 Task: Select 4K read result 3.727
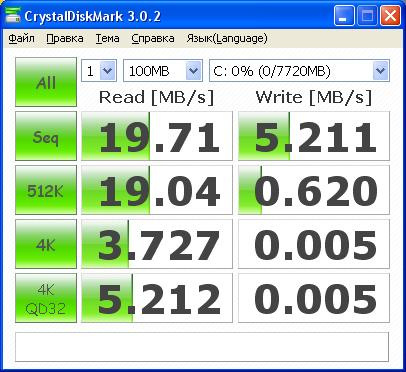(157, 244)
